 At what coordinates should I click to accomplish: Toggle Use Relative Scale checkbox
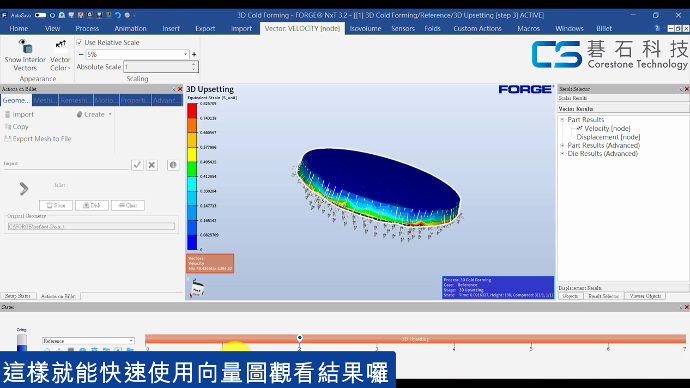79,43
